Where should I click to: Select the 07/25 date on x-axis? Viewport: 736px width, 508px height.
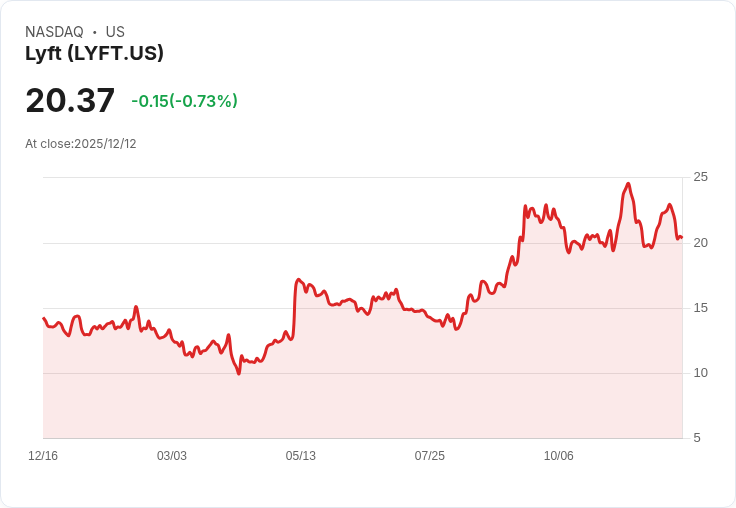click(429, 455)
